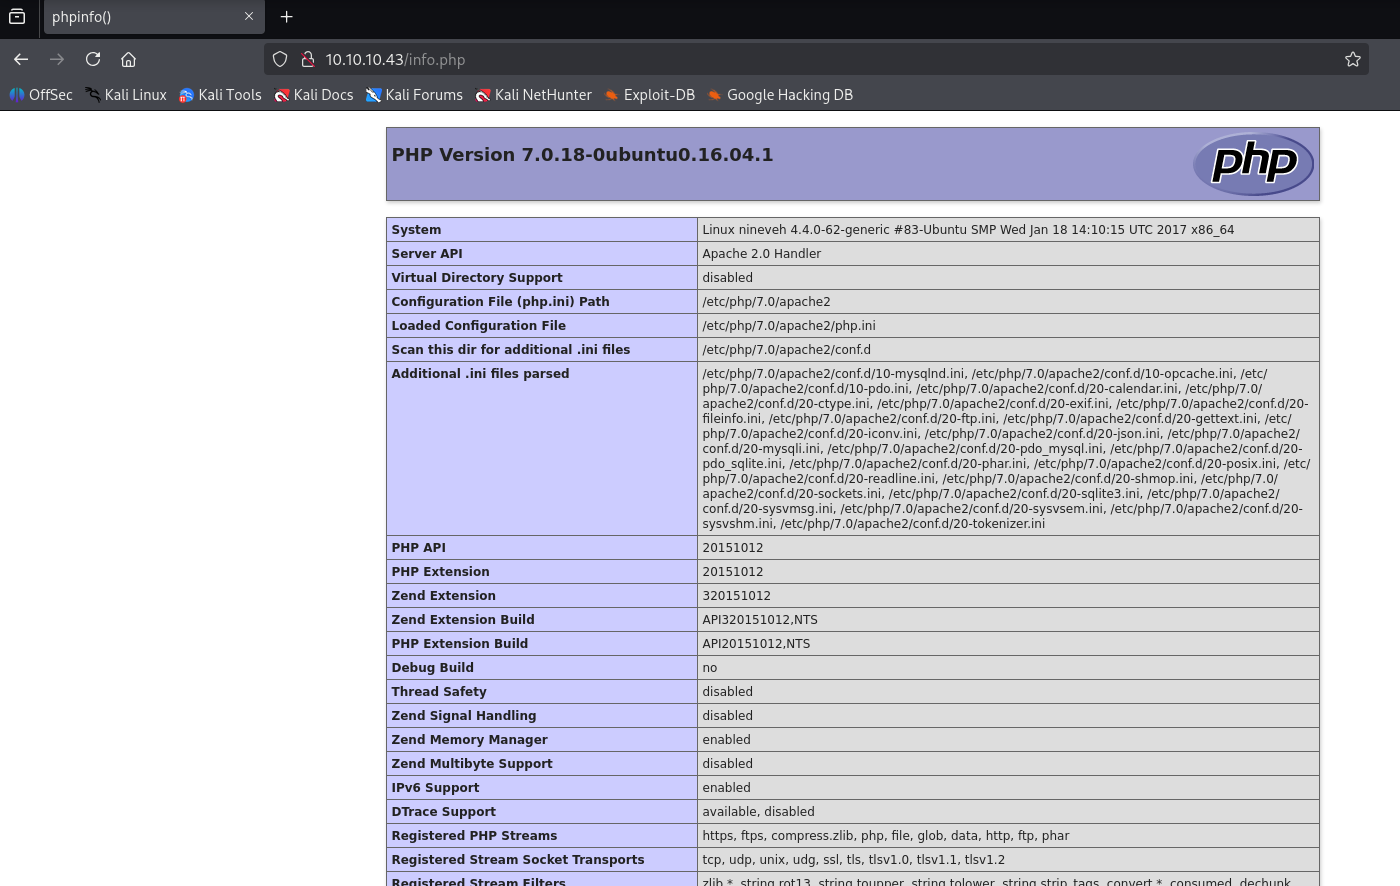Click the System row label
Image resolution: width=1400 pixels, height=886 pixels.
click(416, 230)
